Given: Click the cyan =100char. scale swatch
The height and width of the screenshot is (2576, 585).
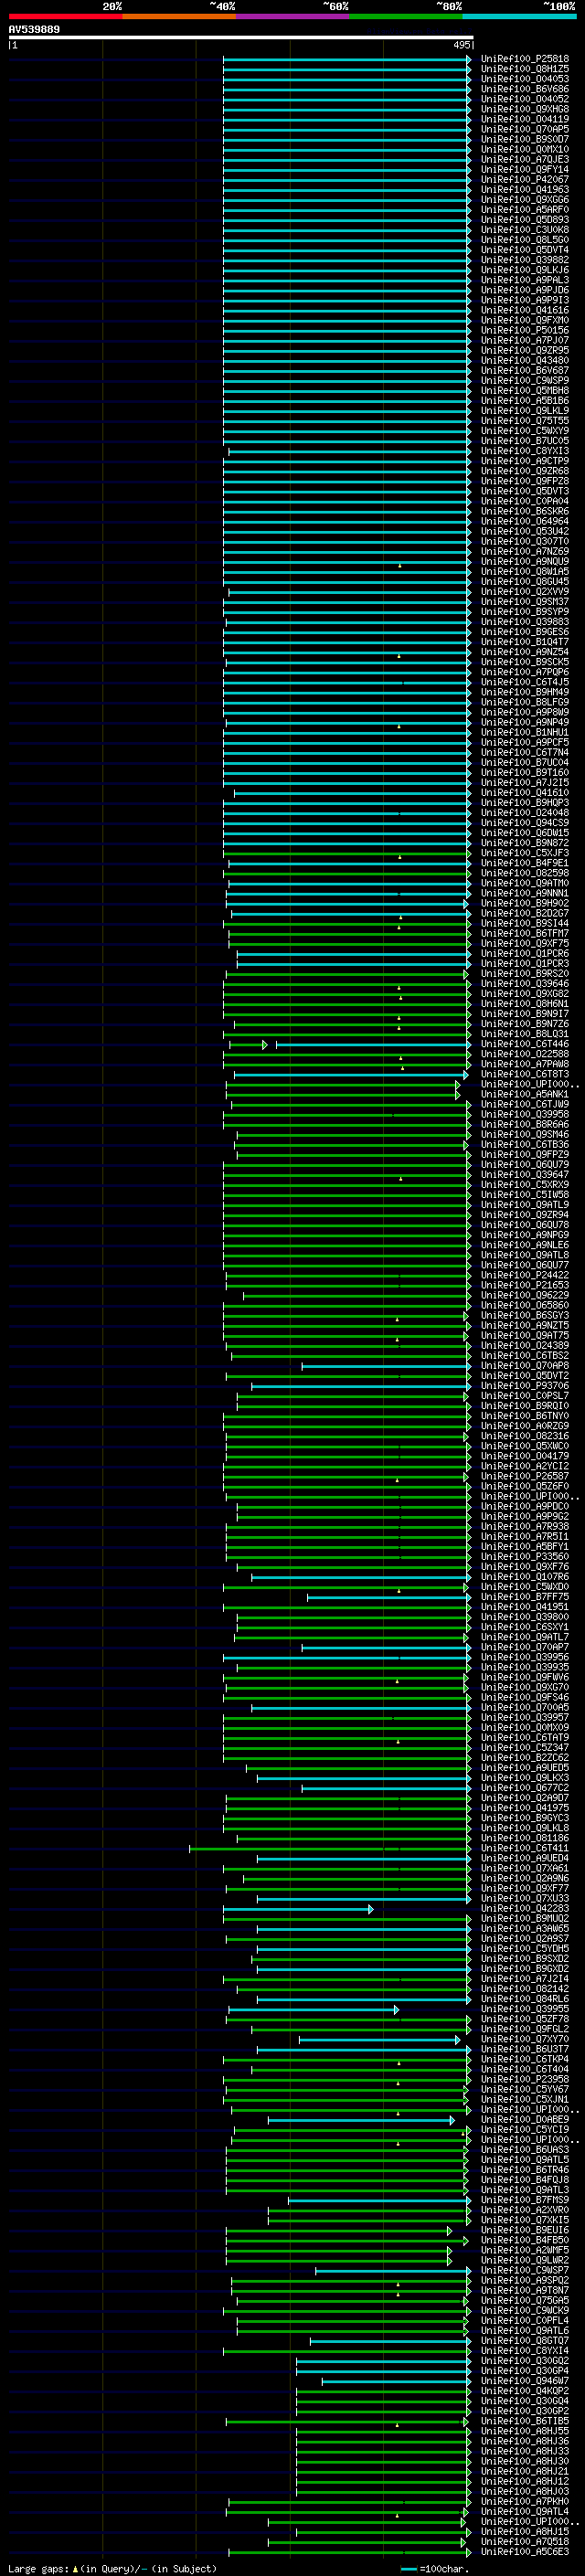Looking at the screenshot, I should tap(408, 2569).
